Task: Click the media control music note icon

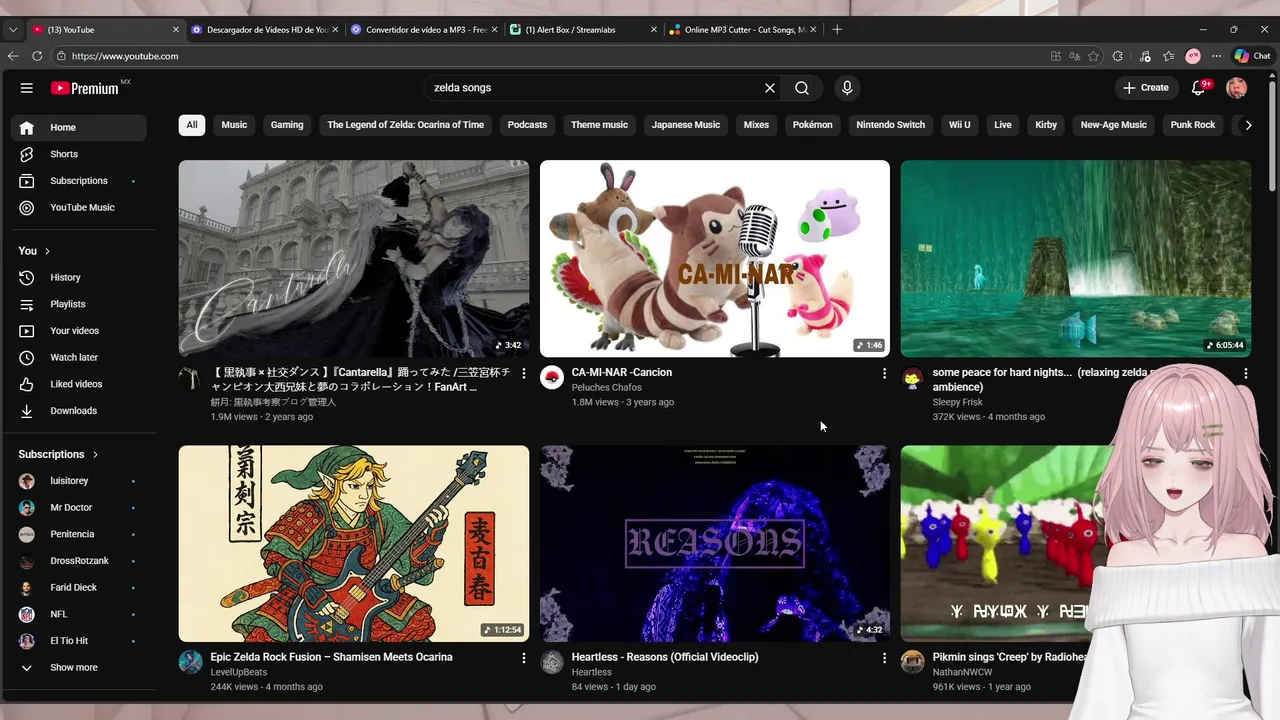Action: pyautogui.click(x=1144, y=56)
